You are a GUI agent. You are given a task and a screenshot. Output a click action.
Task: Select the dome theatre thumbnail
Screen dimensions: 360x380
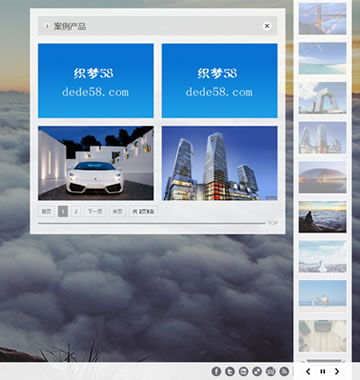[322, 177]
